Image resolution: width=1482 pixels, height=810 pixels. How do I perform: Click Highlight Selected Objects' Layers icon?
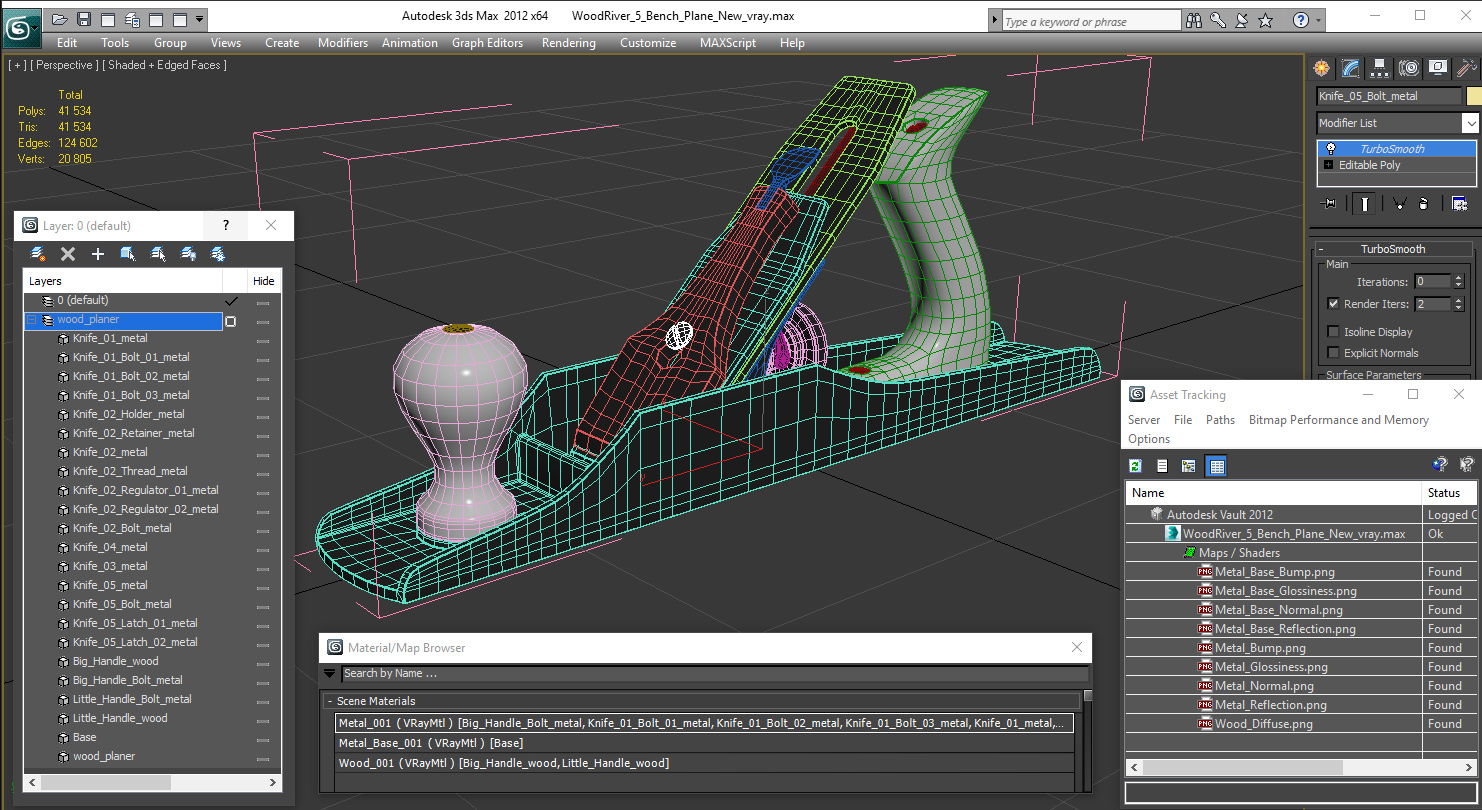(158, 254)
